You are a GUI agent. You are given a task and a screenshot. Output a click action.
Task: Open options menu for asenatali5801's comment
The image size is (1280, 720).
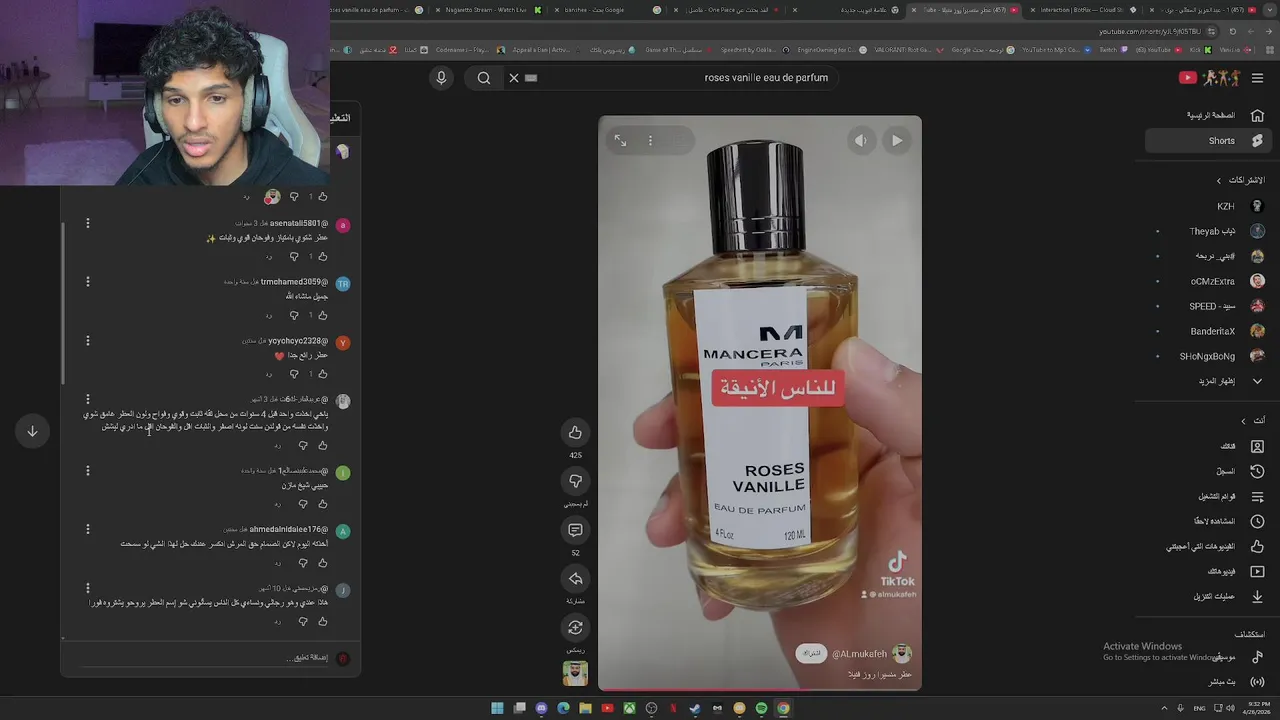pos(87,223)
